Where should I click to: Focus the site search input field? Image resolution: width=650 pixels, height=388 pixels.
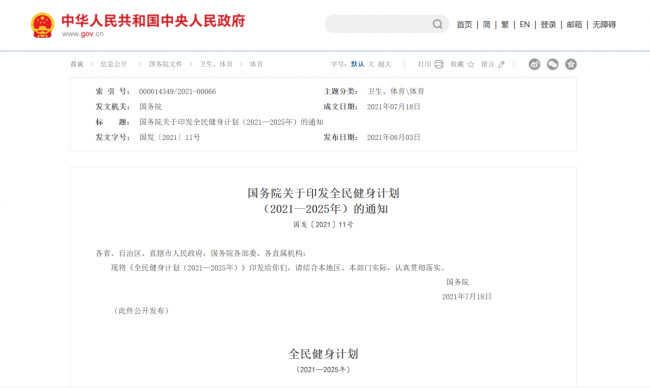click(x=387, y=24)
